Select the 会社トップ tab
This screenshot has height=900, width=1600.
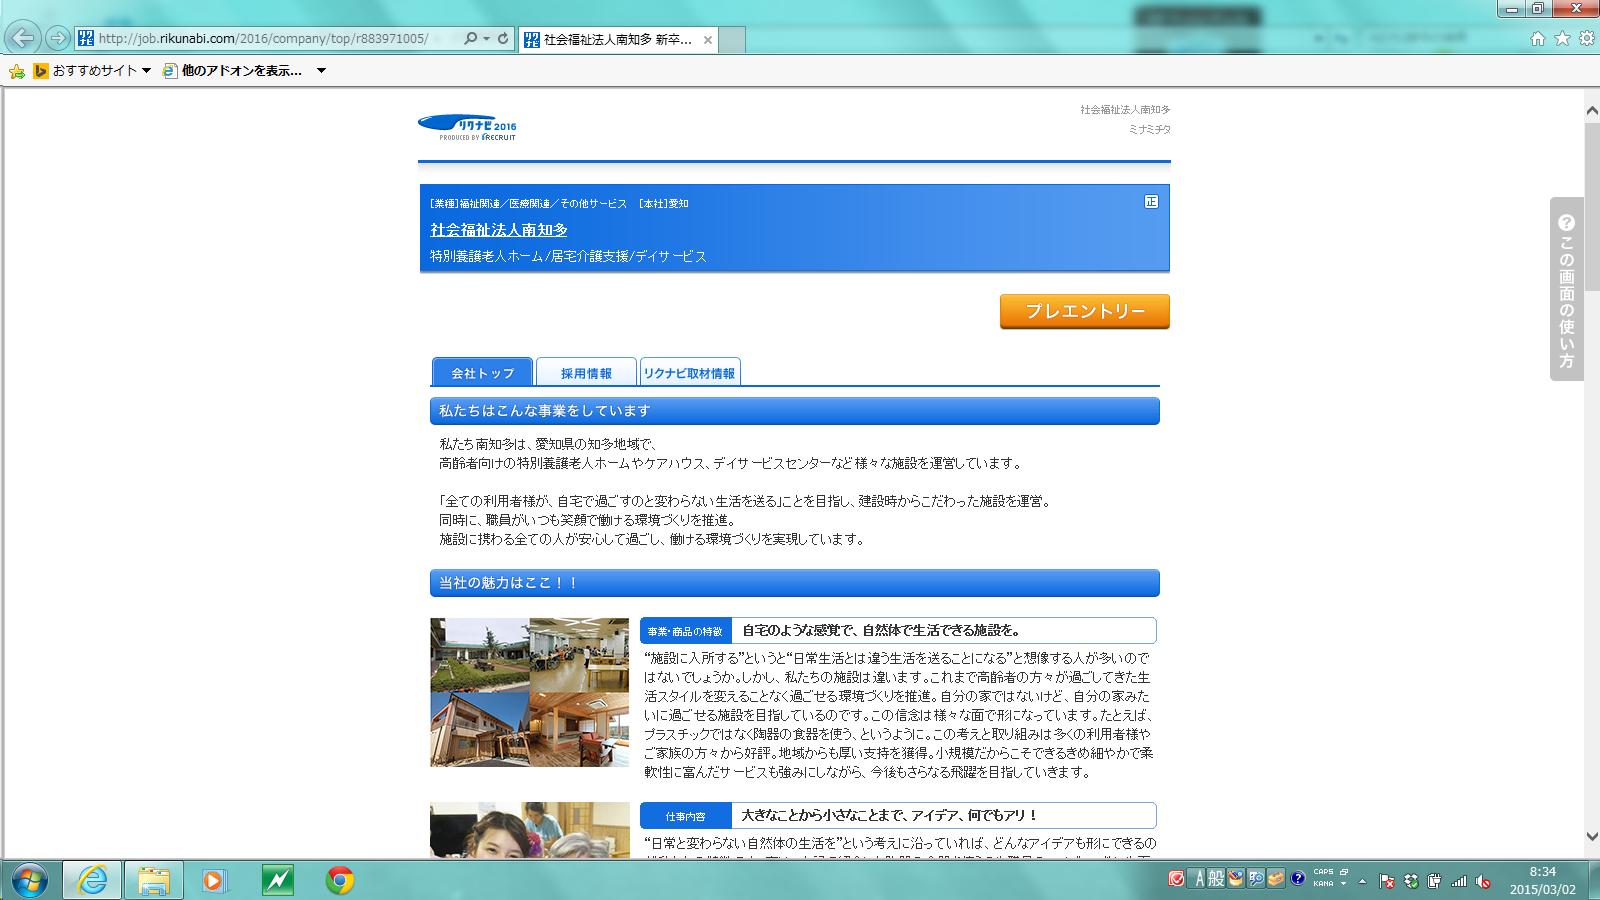click(x=482, y=372)
